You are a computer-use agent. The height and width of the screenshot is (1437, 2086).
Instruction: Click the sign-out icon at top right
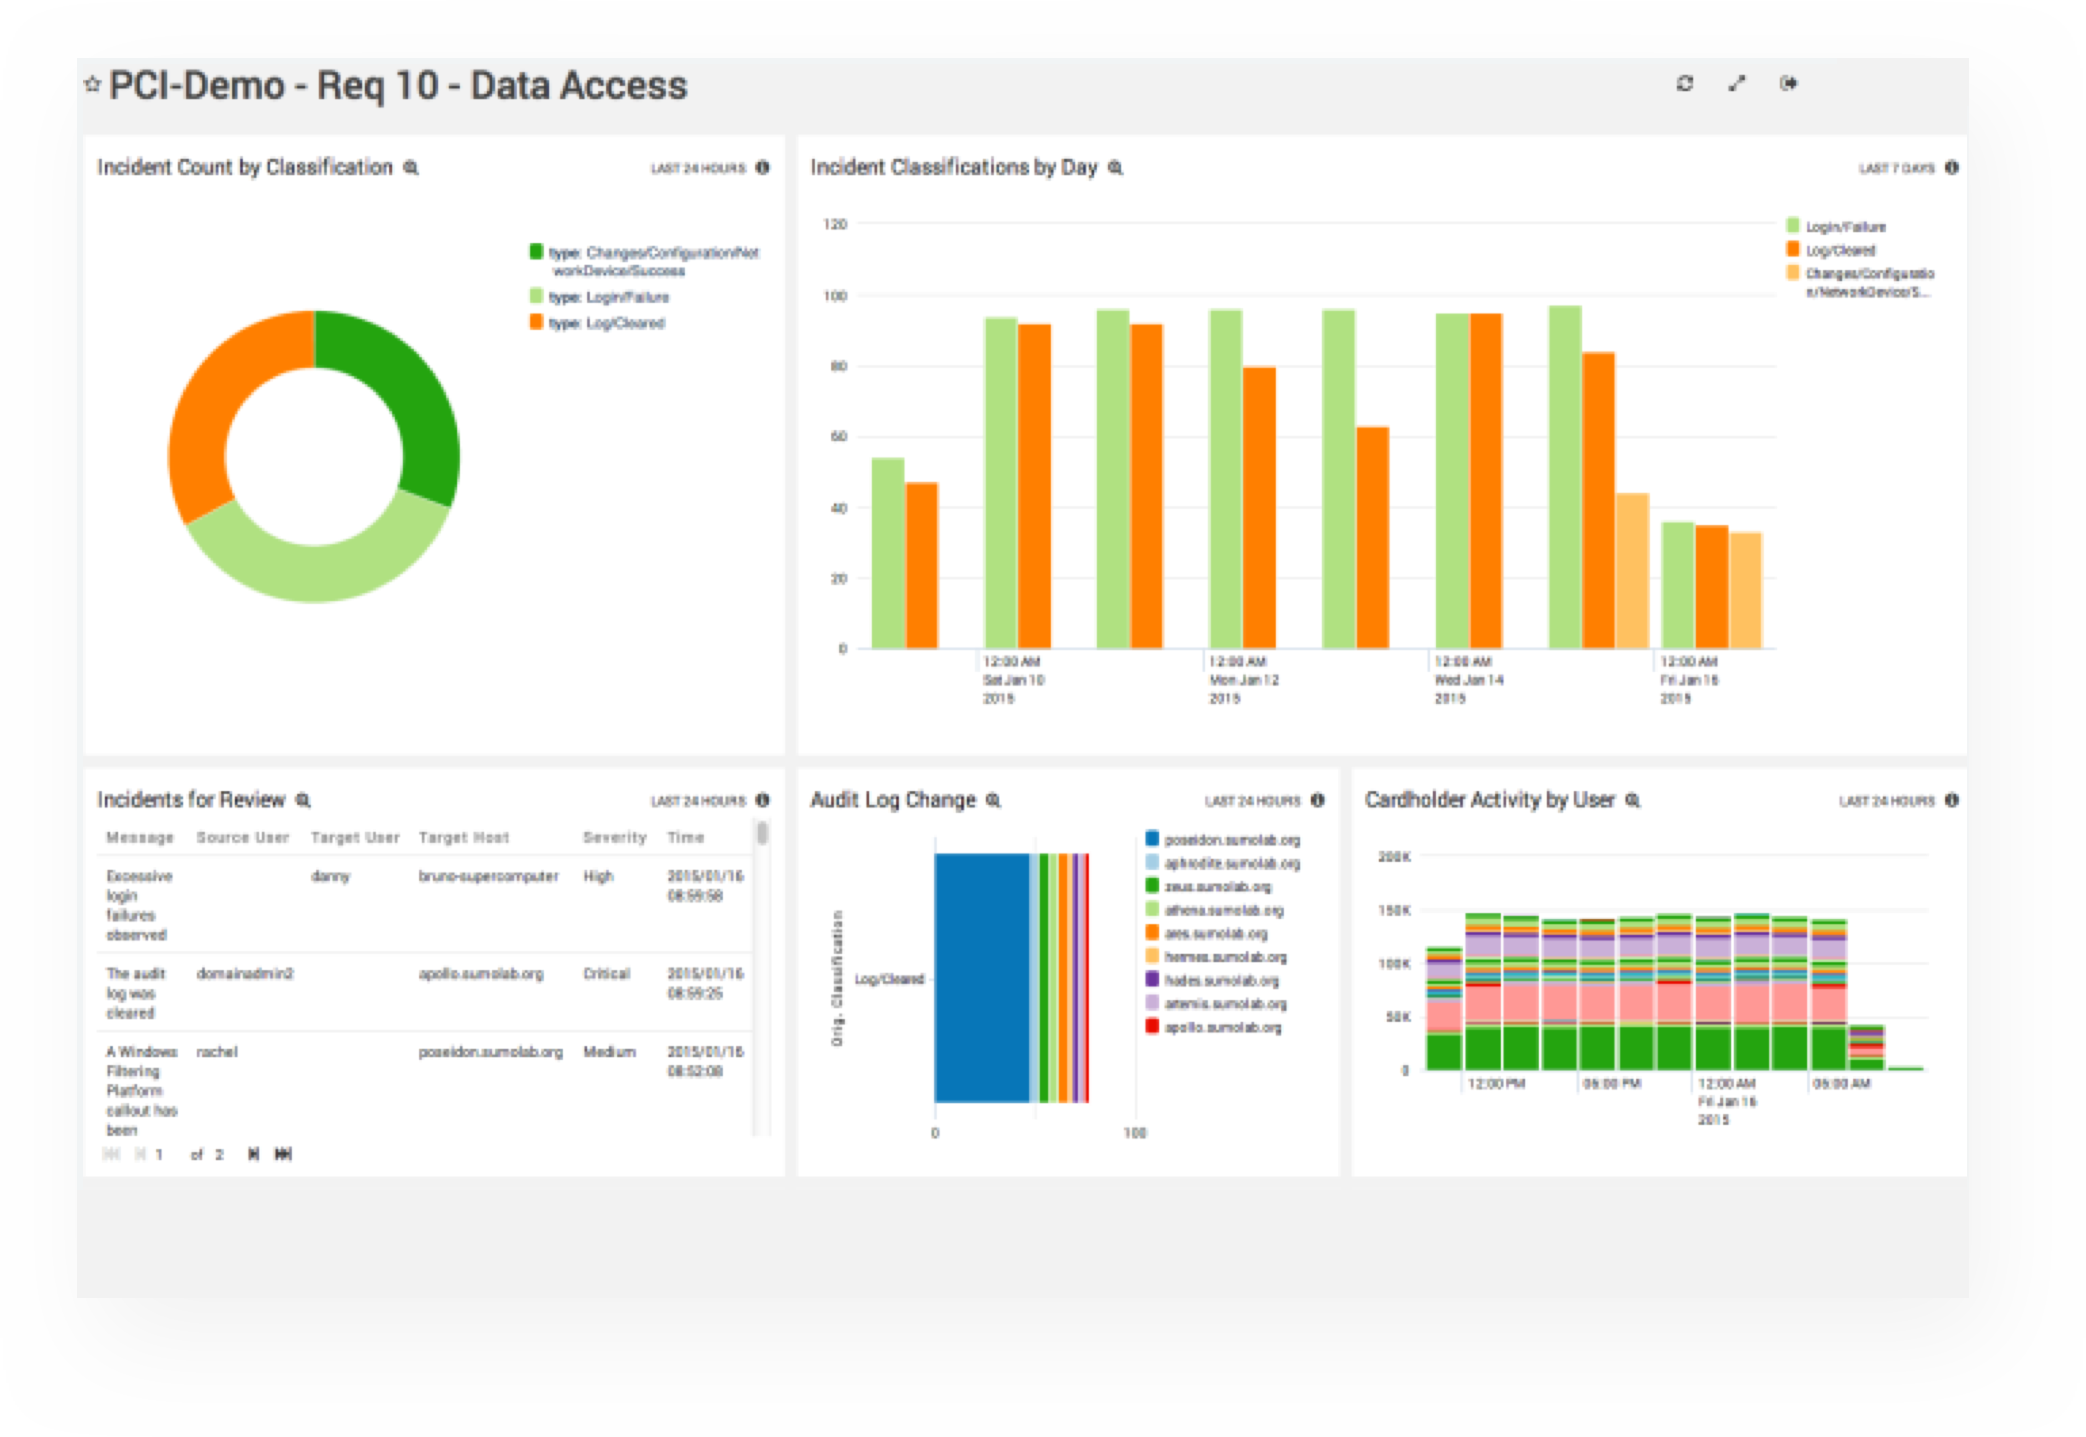click(1789, 84)
